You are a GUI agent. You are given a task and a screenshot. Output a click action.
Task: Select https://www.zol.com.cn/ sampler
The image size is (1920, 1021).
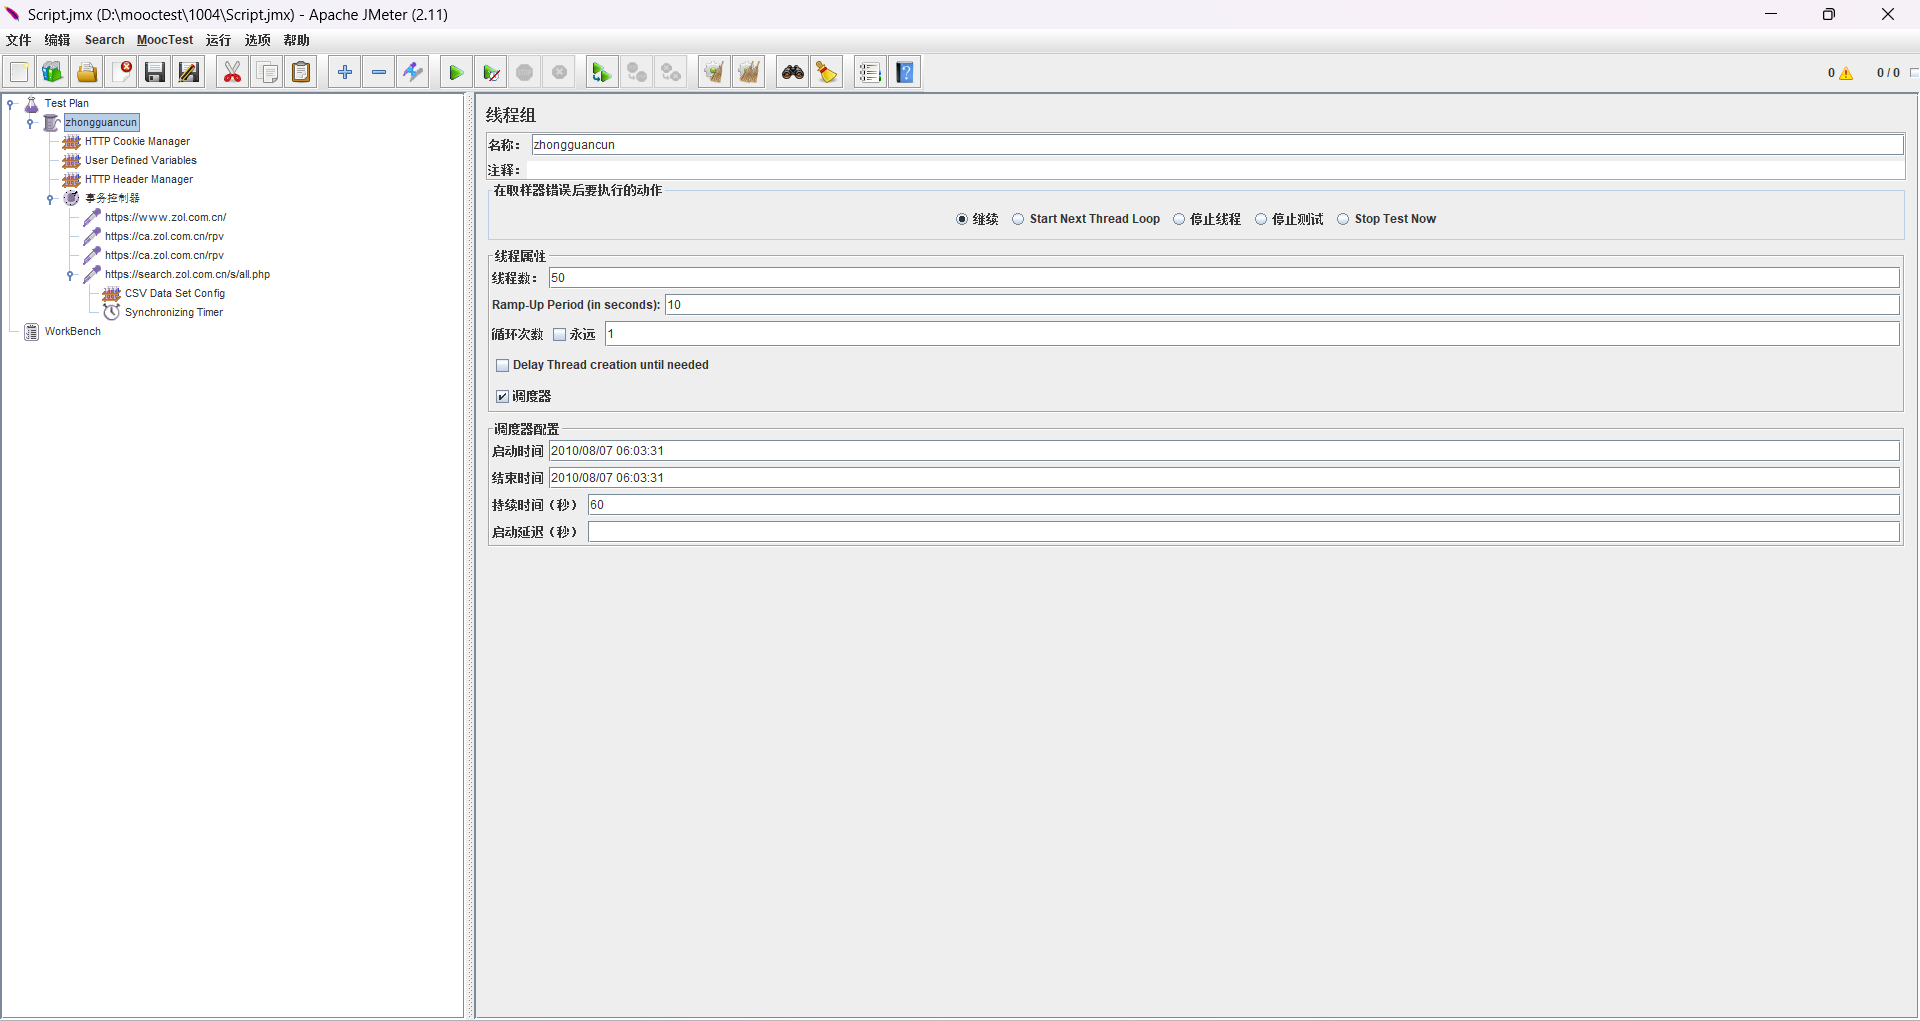tap(166, 217)
